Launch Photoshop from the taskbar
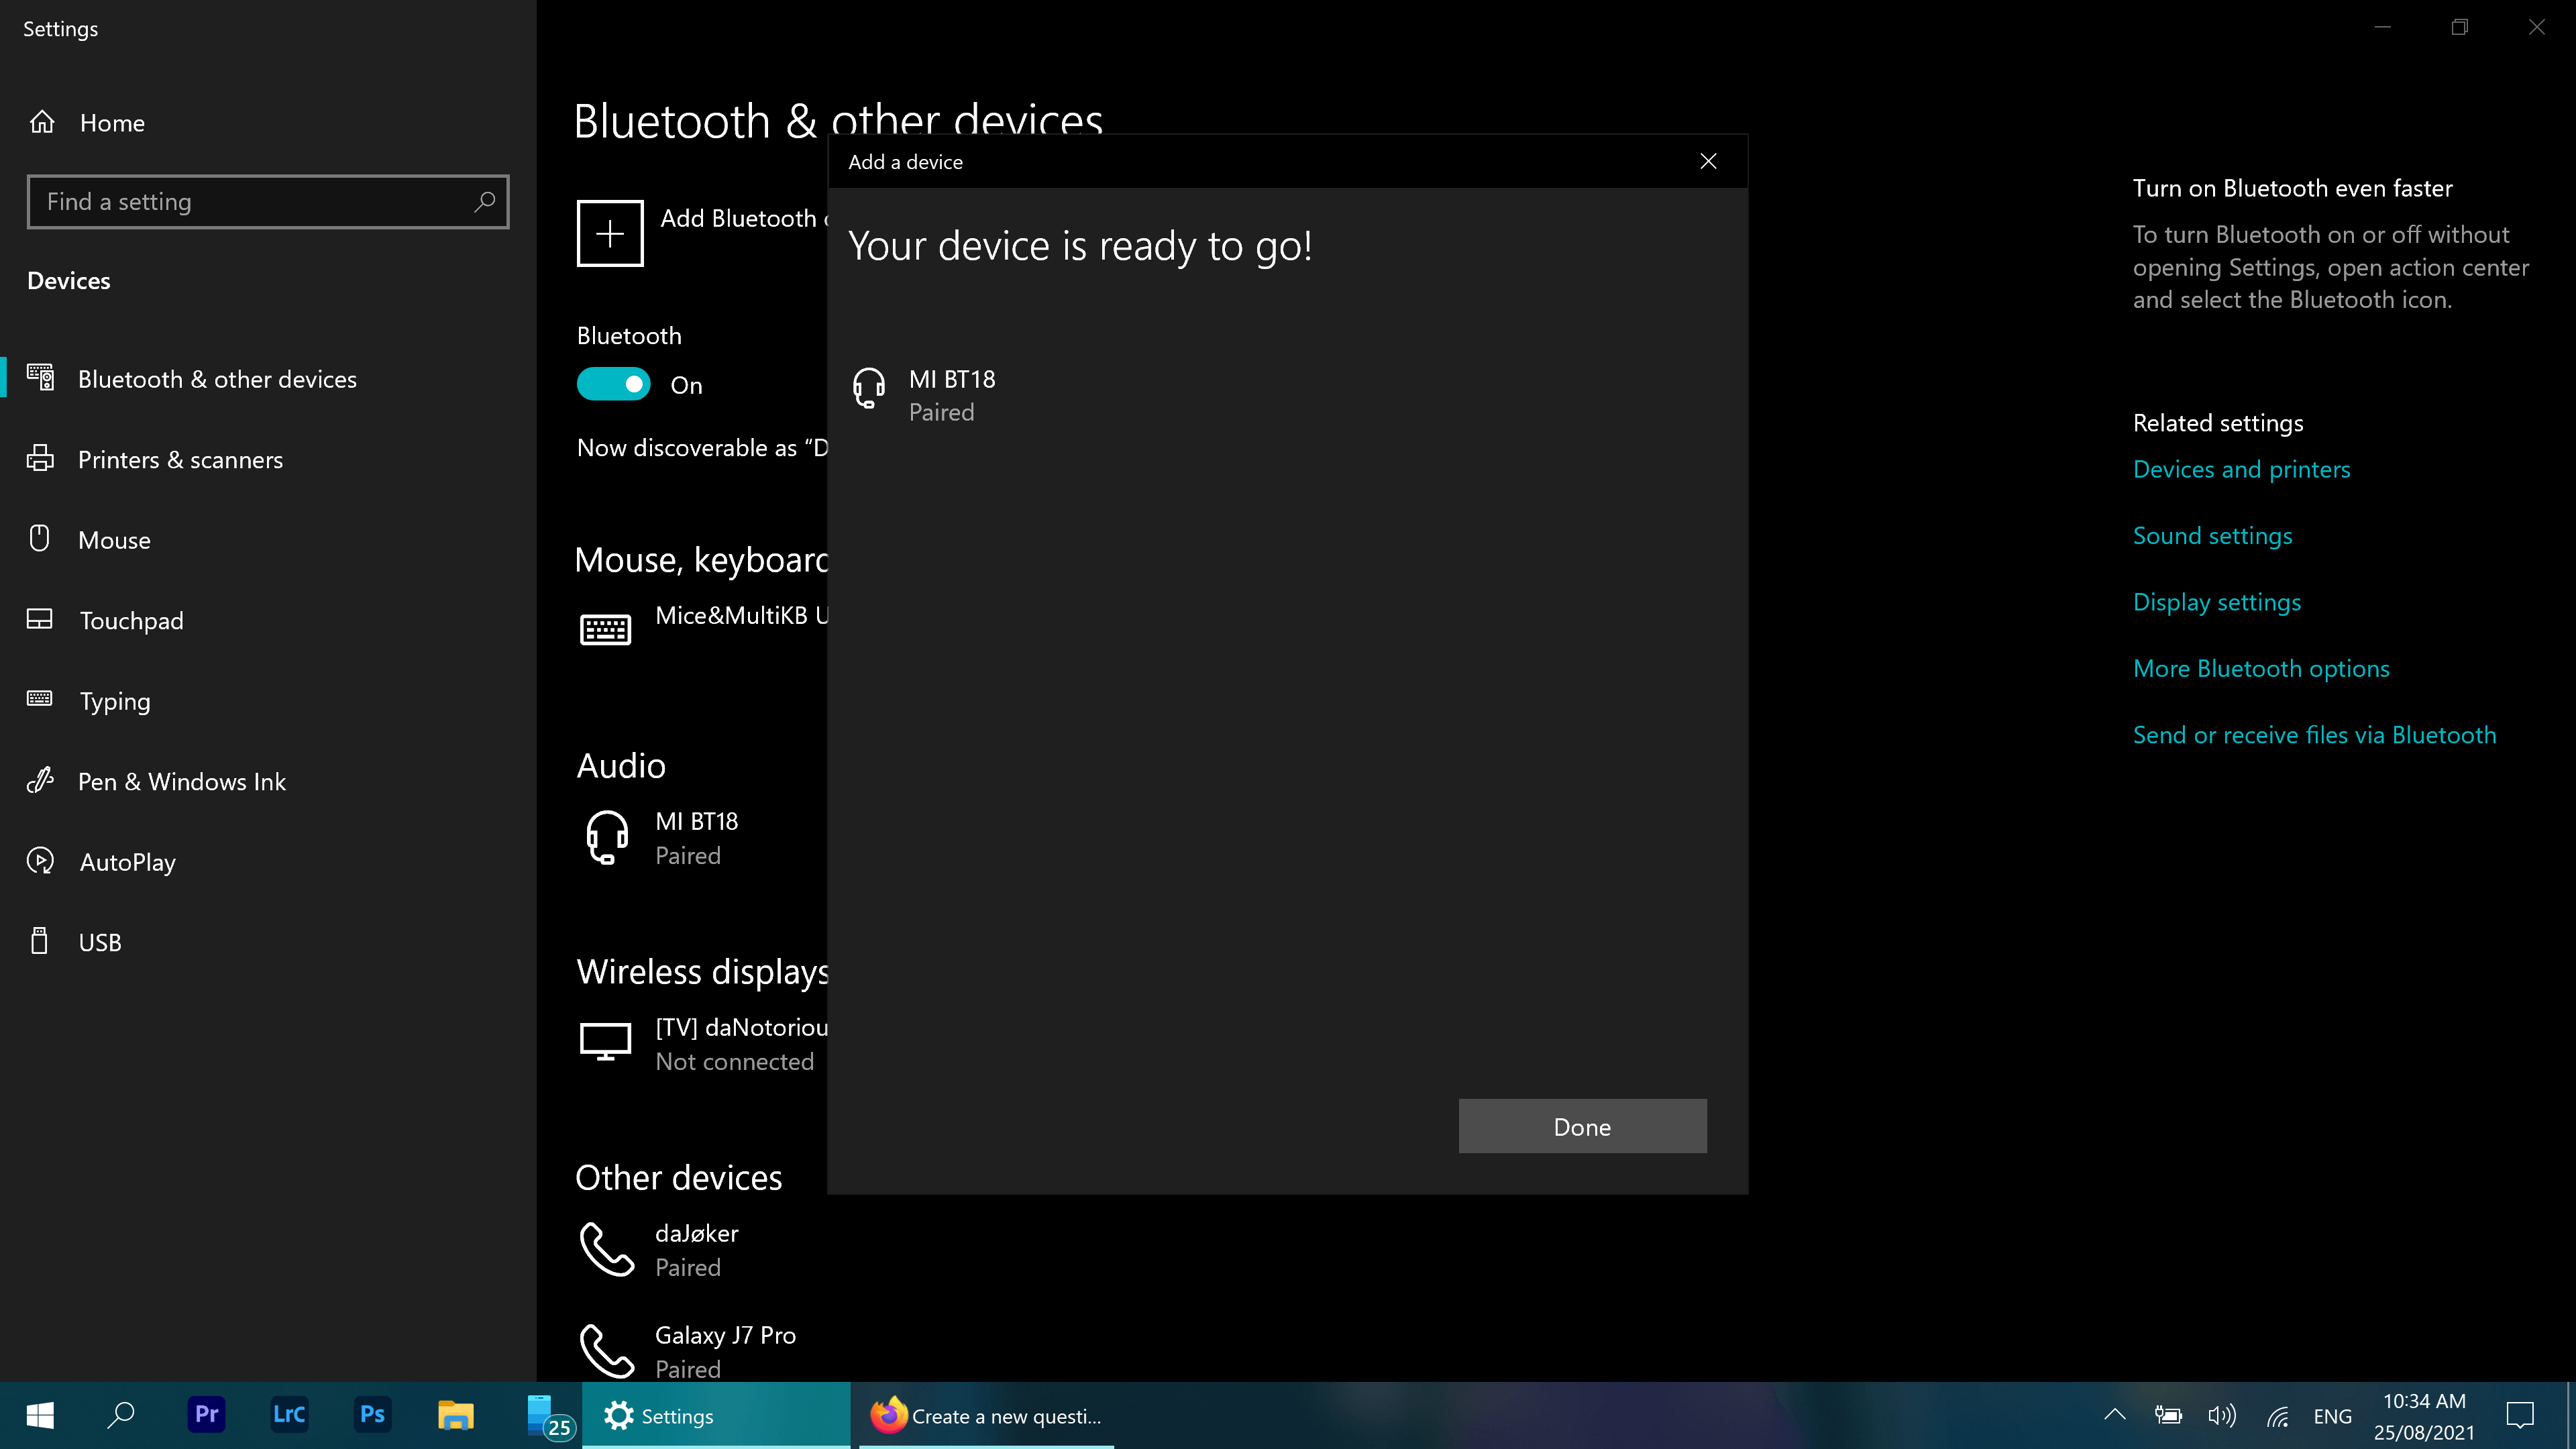Viewport: 2576px width, 1449px height. (372, 1415)
